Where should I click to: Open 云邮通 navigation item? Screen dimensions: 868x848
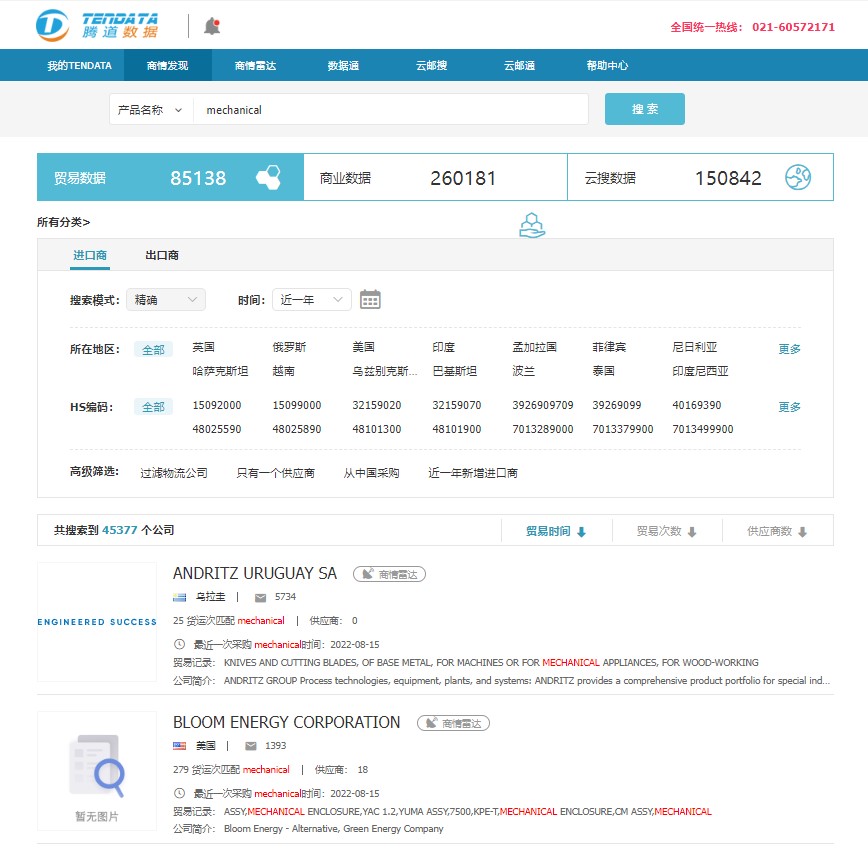(x=520, y=65)
